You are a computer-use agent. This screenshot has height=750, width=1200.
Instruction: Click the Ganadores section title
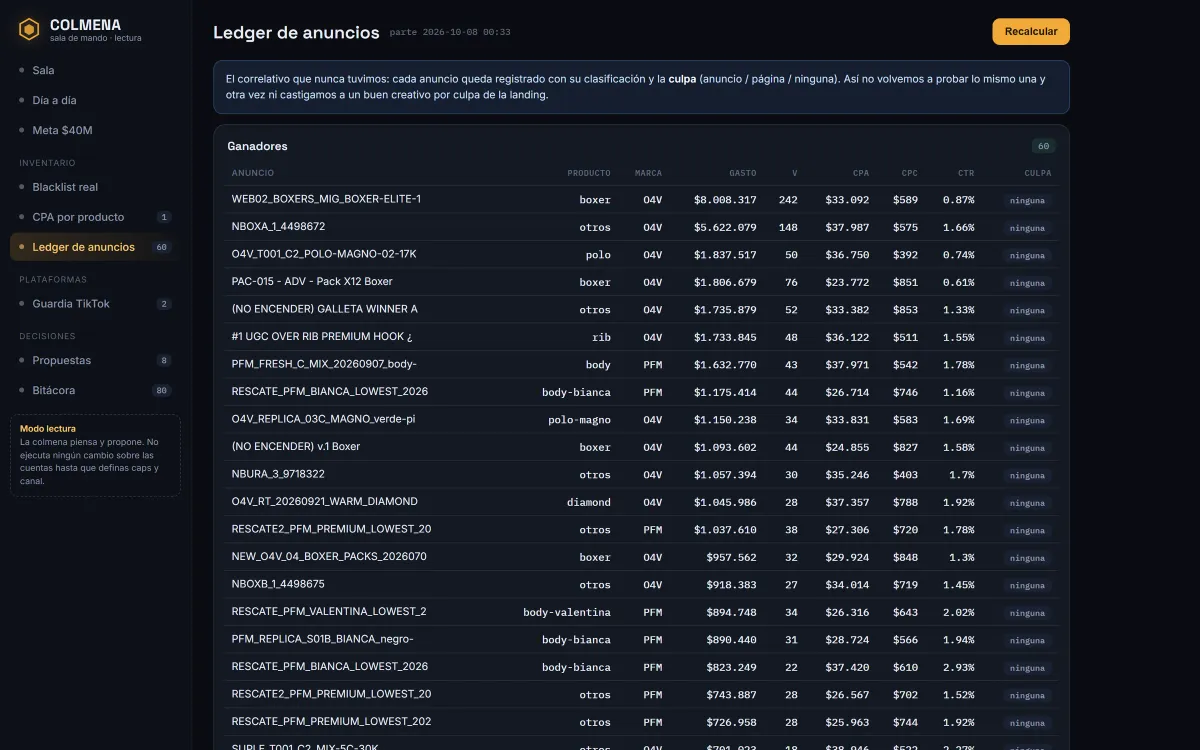click(257, 146)
